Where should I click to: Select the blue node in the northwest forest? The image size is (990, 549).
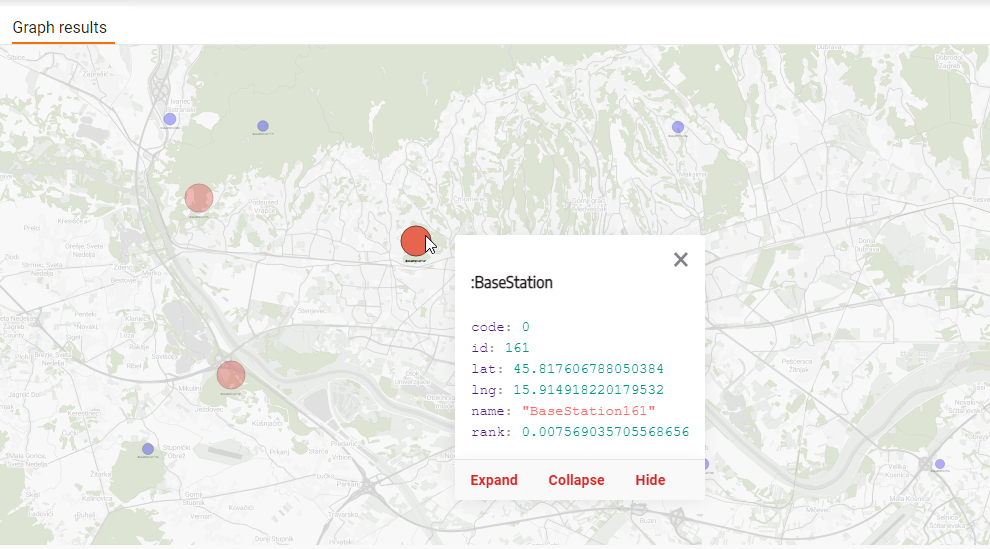point(263,126)
